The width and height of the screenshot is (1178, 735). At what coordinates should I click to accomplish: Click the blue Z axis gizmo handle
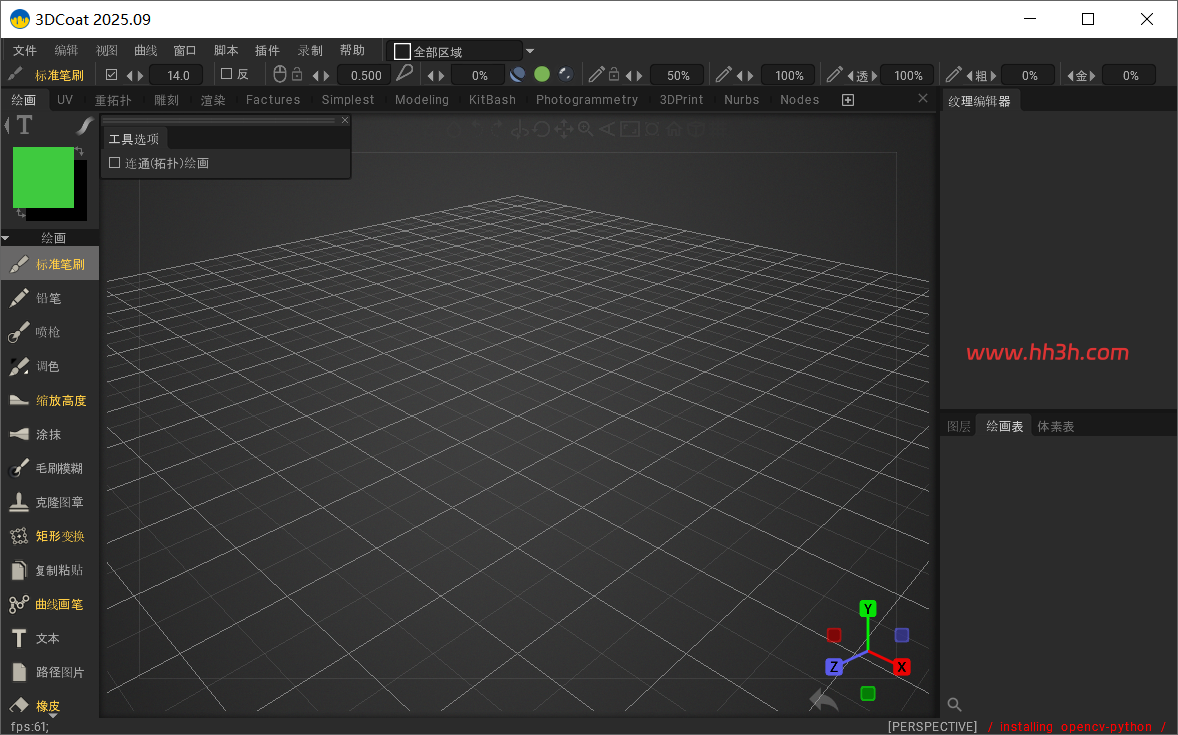[833, 667]
